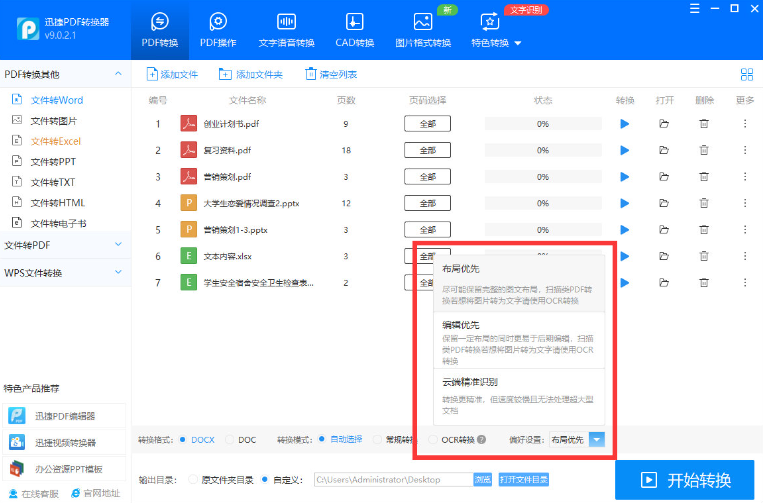The height and width of the screenshot is (503, 763).
Task: Expand the 特色转换 dropdown tab
Action: [495, 30]
